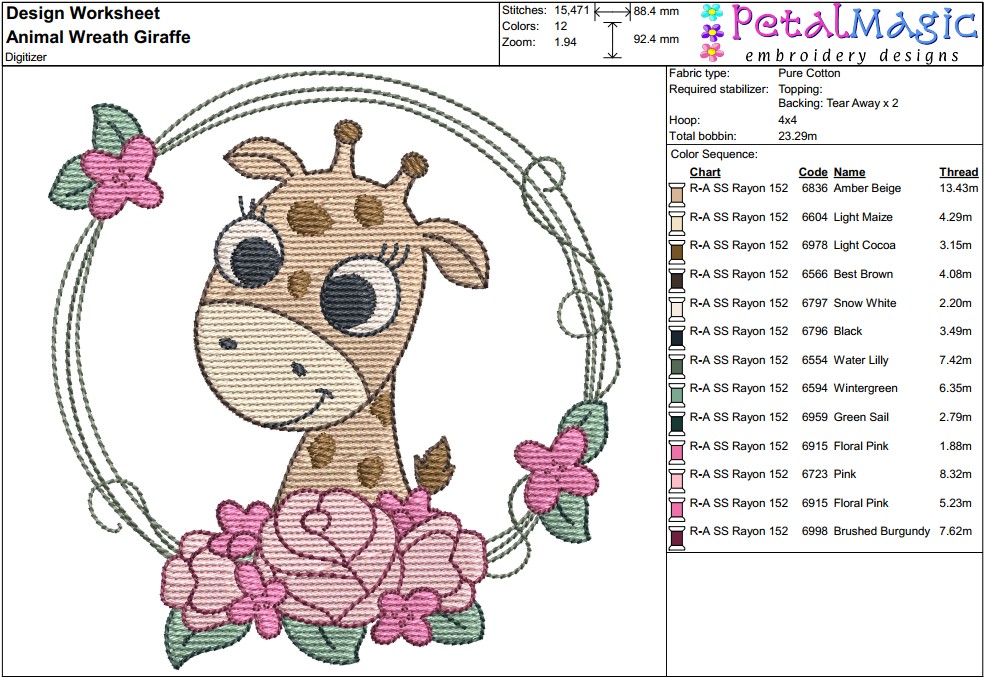Viewport: 985px width, 677px height.
Task: Click thread length 3.49m in Black row
Action: pyautogui.click(x=955, y=332)
